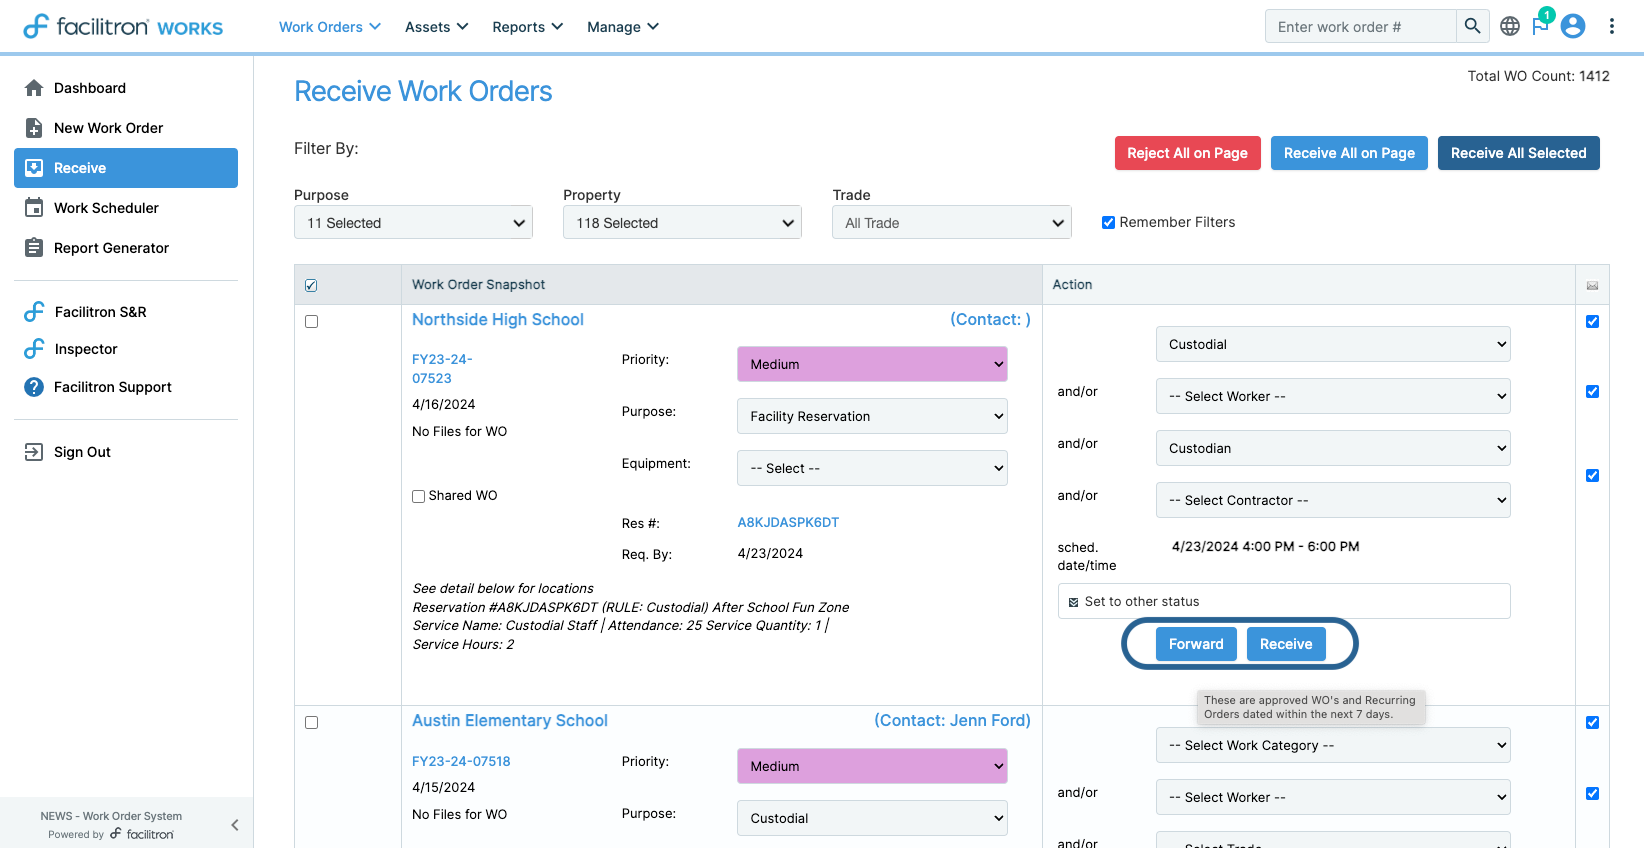Click the New Work Order icon

coord(34,128)
